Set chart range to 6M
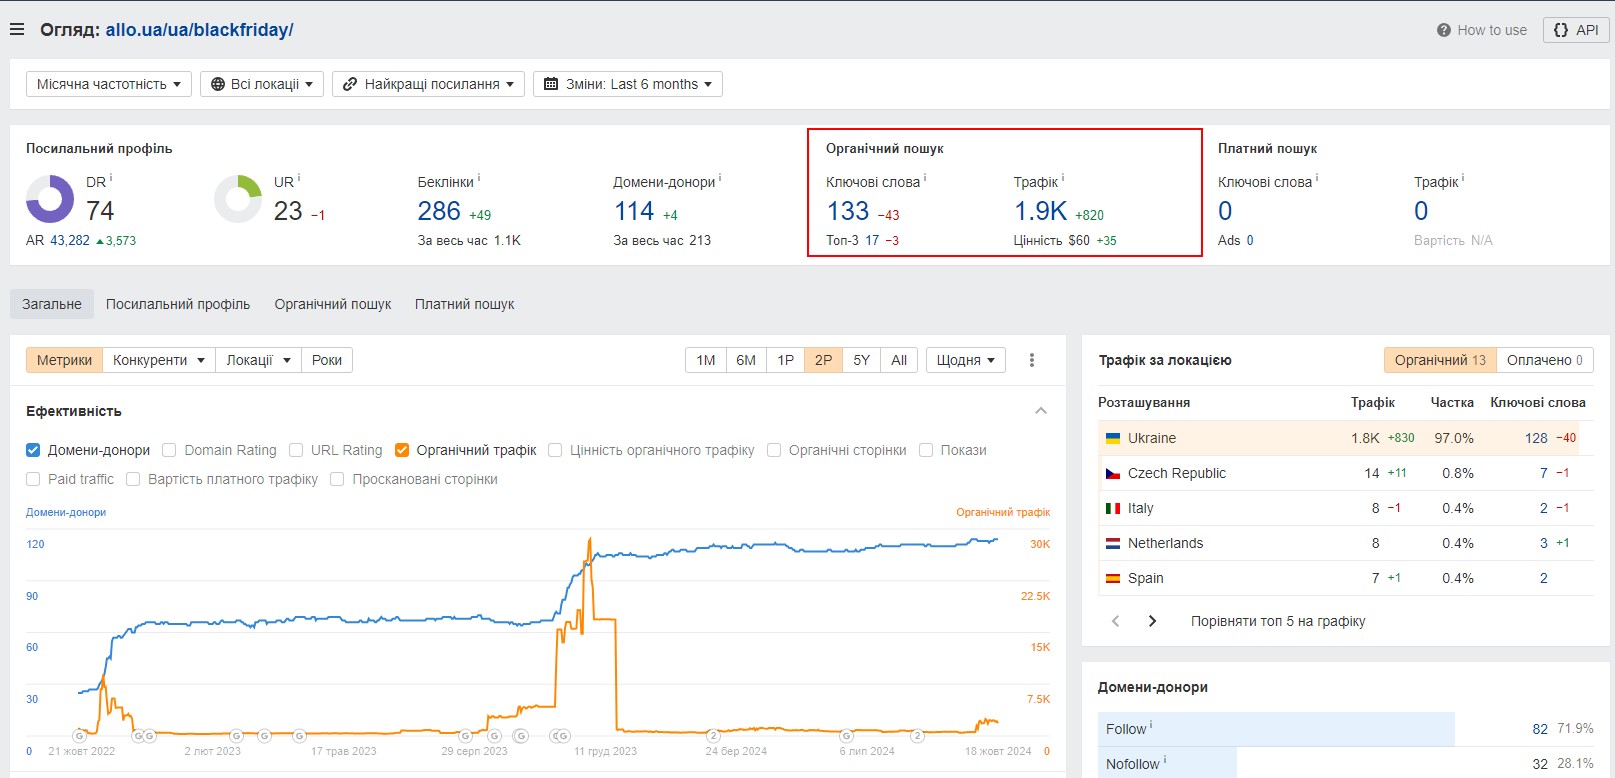1615x778 pixels. (746, 360)
